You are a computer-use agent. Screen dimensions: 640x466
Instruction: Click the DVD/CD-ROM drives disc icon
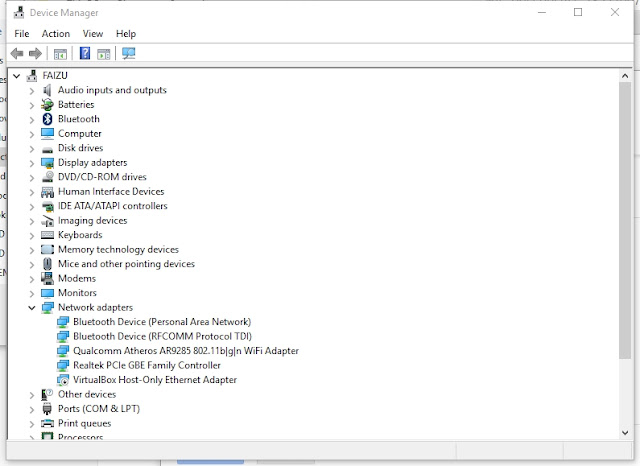coord(48,177)
